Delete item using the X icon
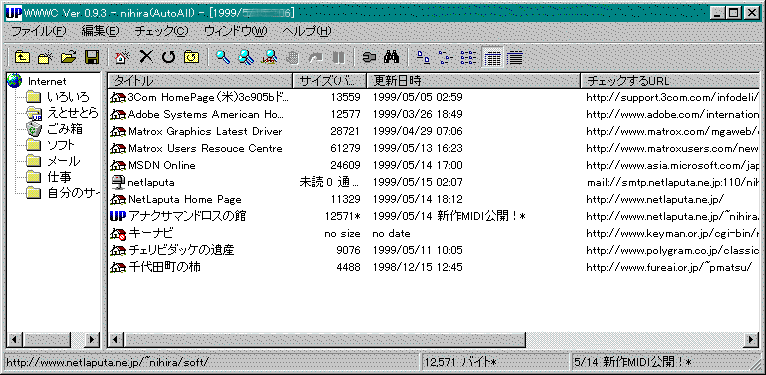The width and height of the screenshot is (766, 375). pos(146,57)
